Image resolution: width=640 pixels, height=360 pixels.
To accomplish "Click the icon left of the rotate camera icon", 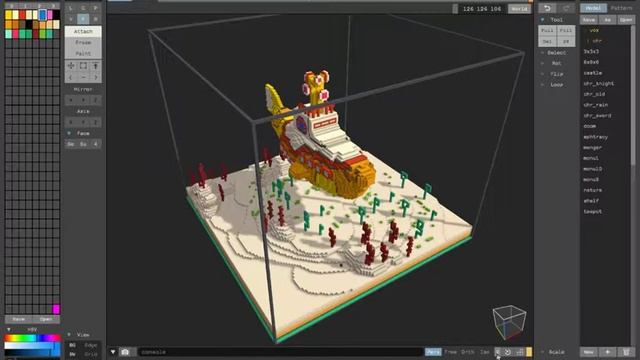I will pos(498,352).
